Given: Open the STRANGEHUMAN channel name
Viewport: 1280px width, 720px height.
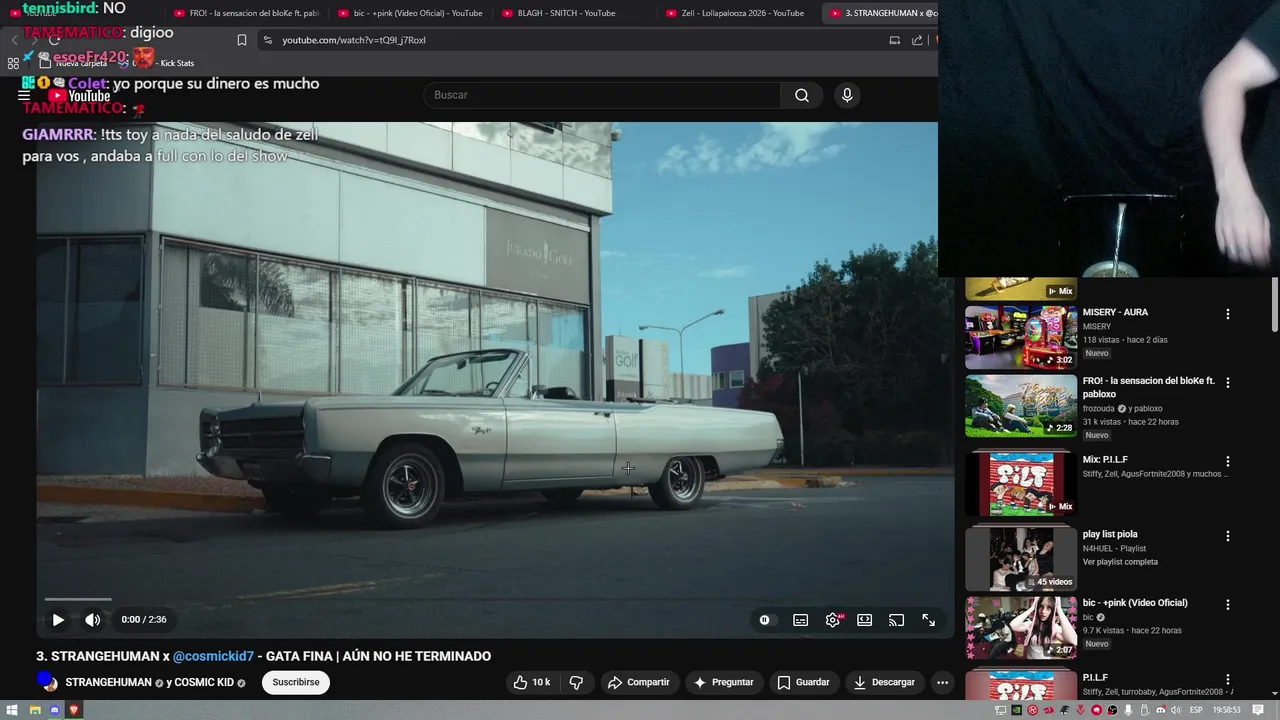Looking at the screenshot, I should point(108,682).
